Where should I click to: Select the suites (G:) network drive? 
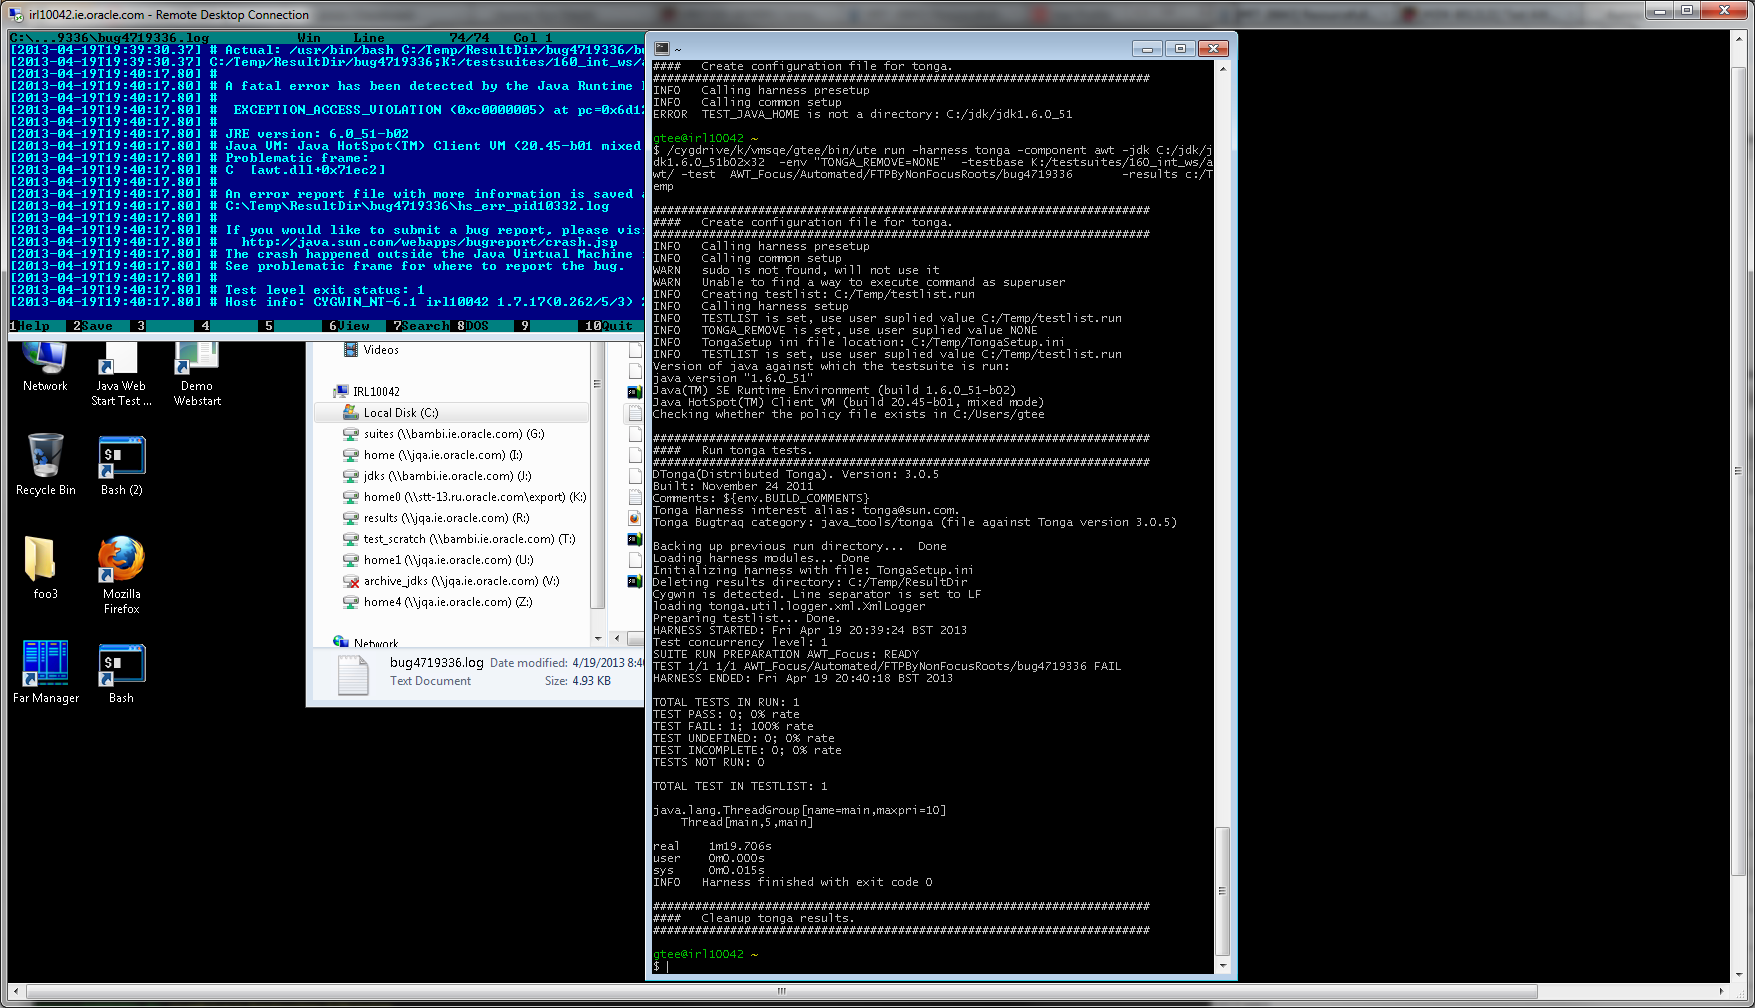point(453,434)
